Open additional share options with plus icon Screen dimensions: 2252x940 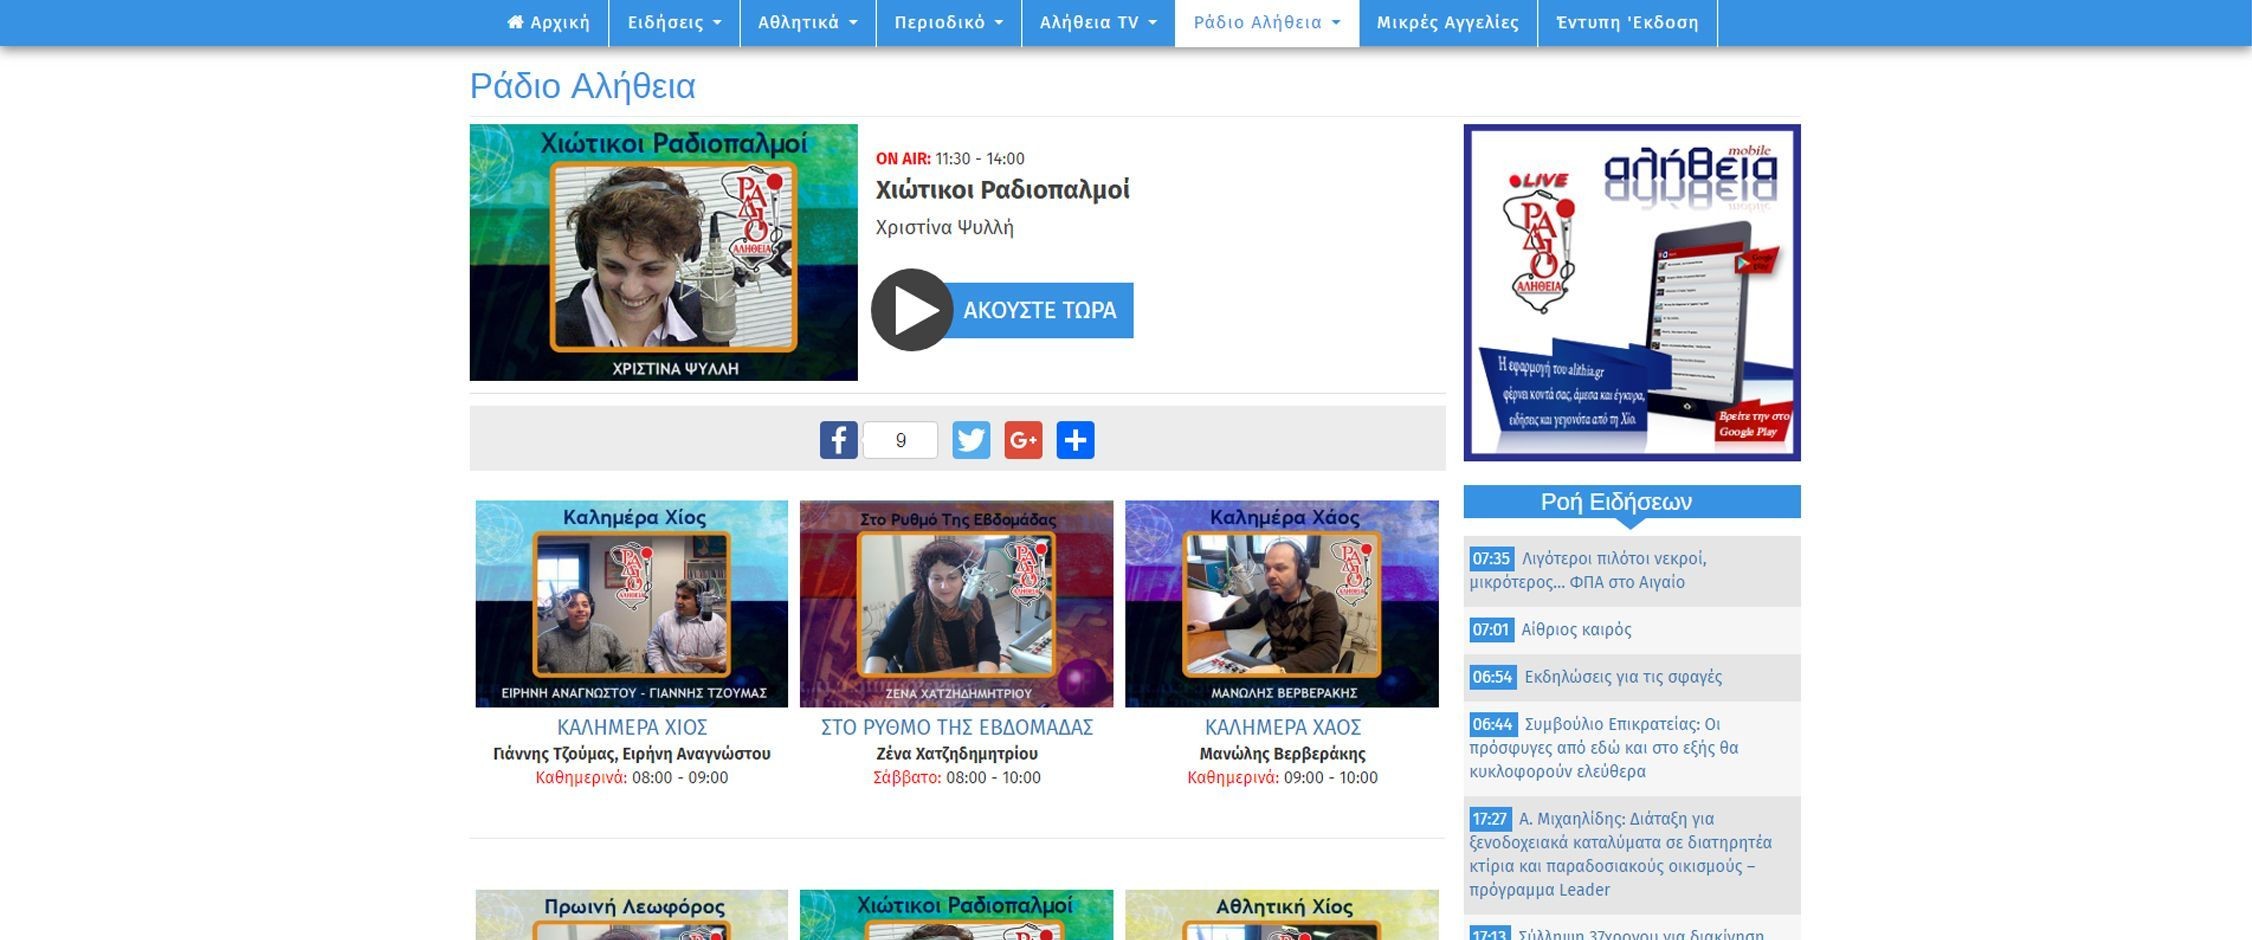tap(1076, 438)
